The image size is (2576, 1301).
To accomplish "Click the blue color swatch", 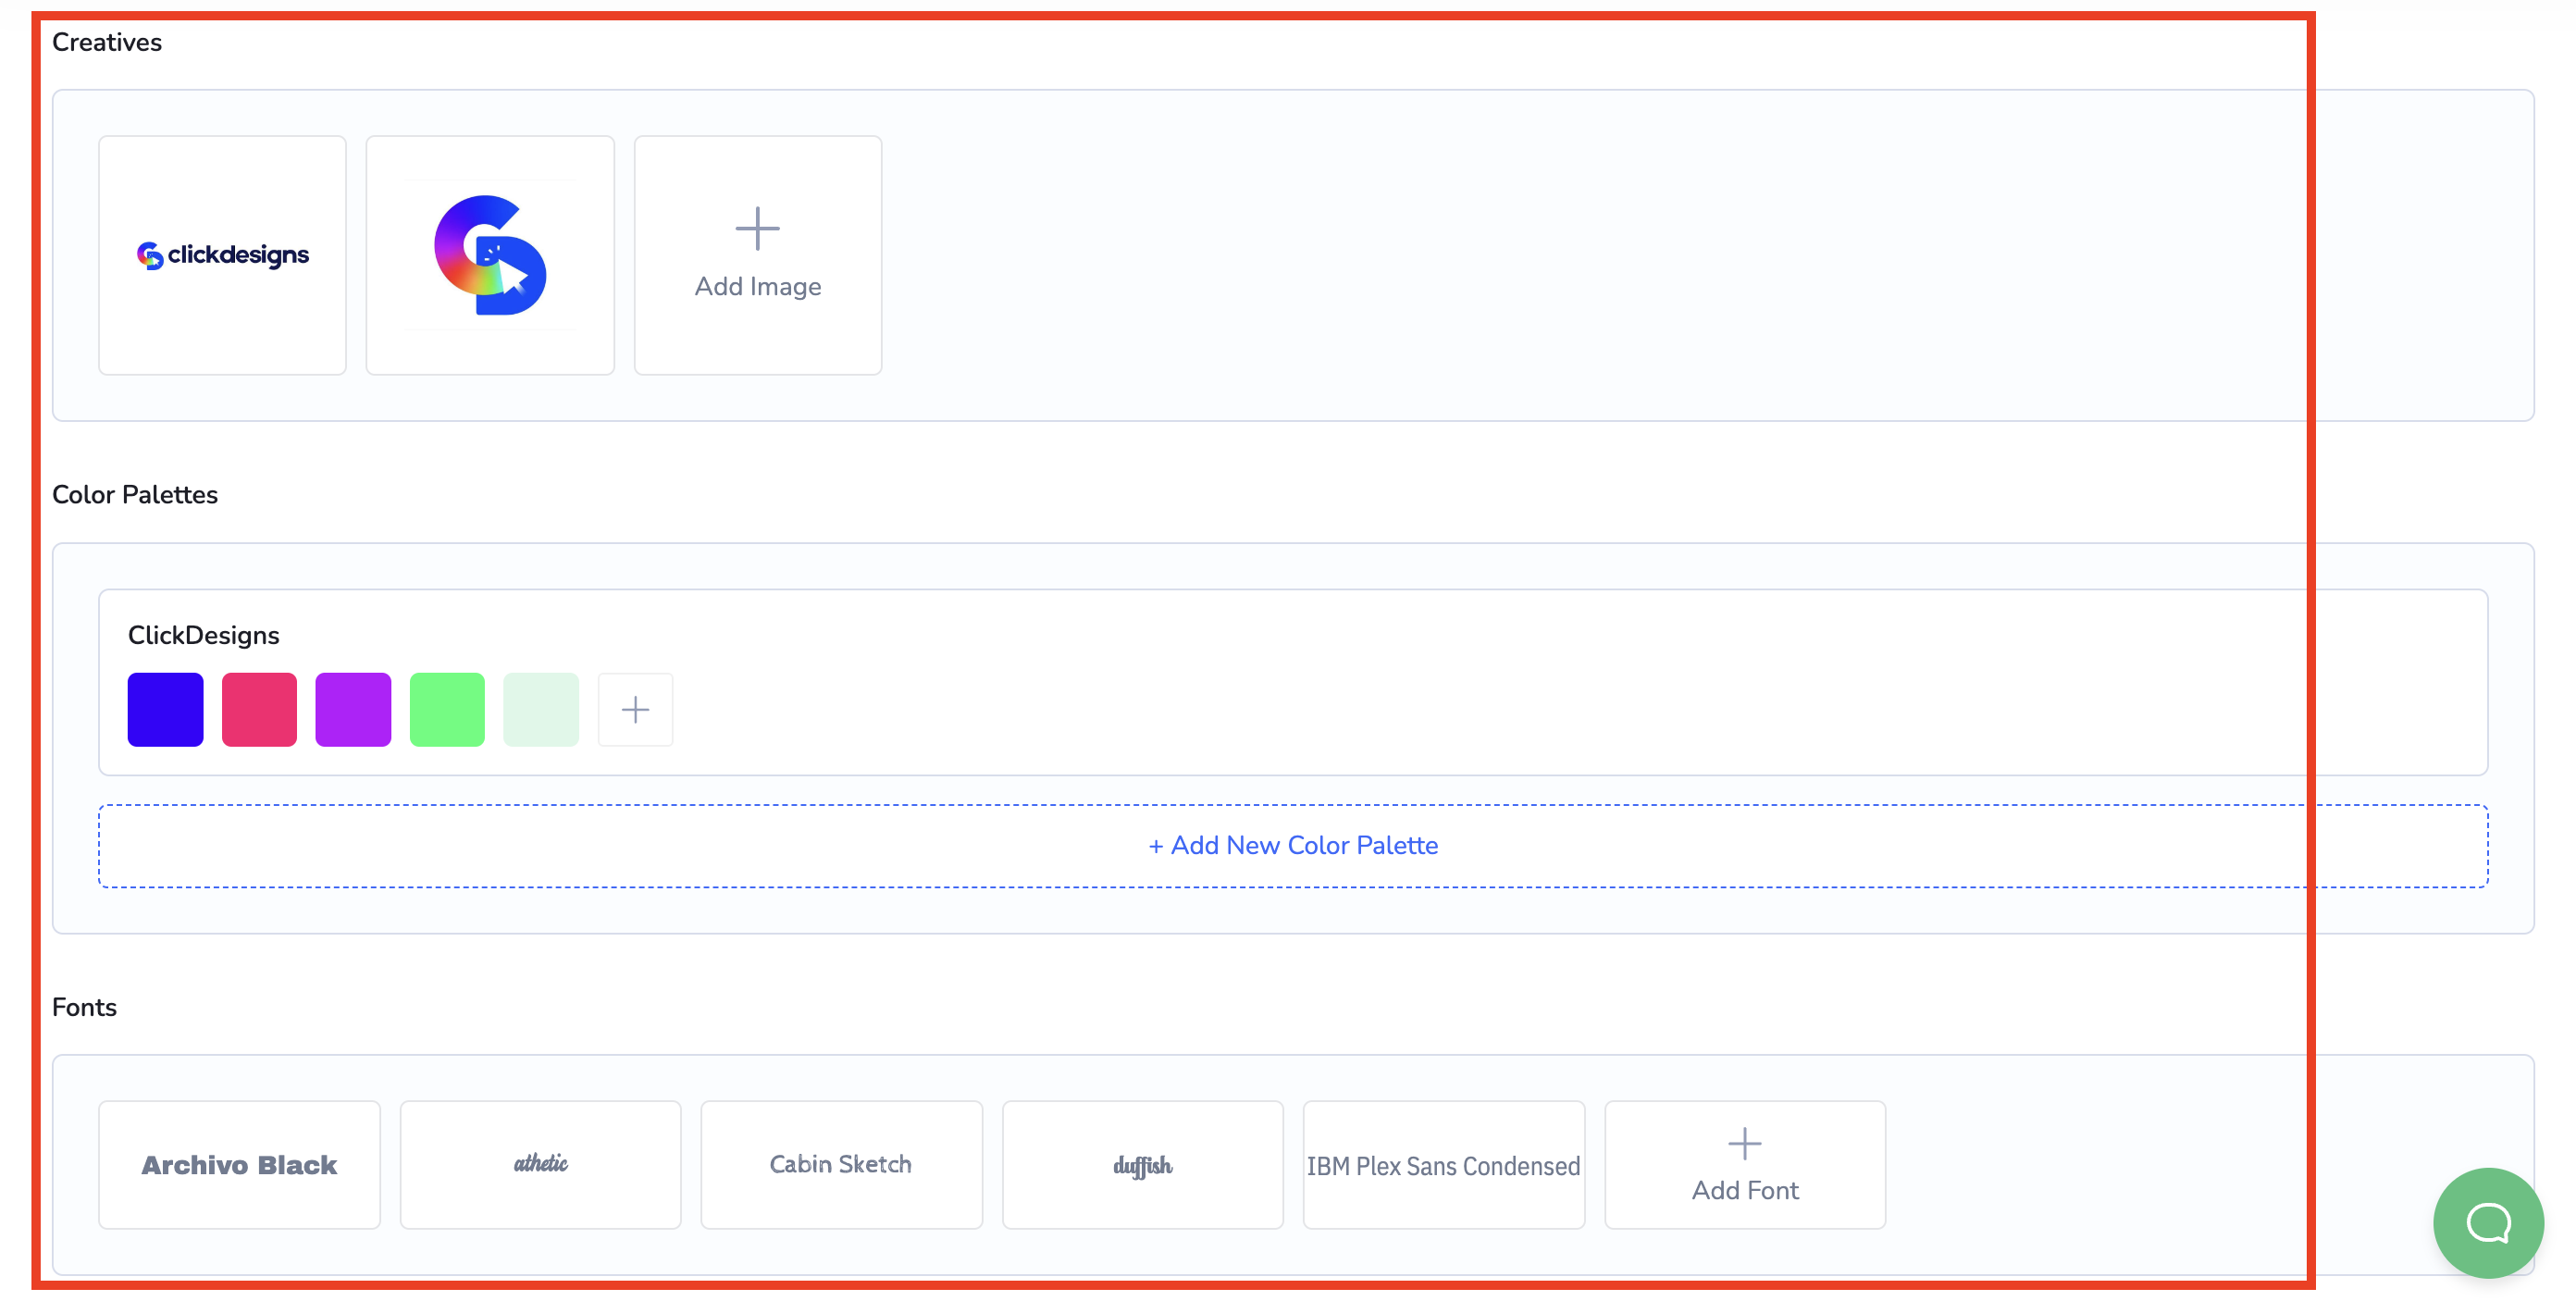I will point(165,709).
